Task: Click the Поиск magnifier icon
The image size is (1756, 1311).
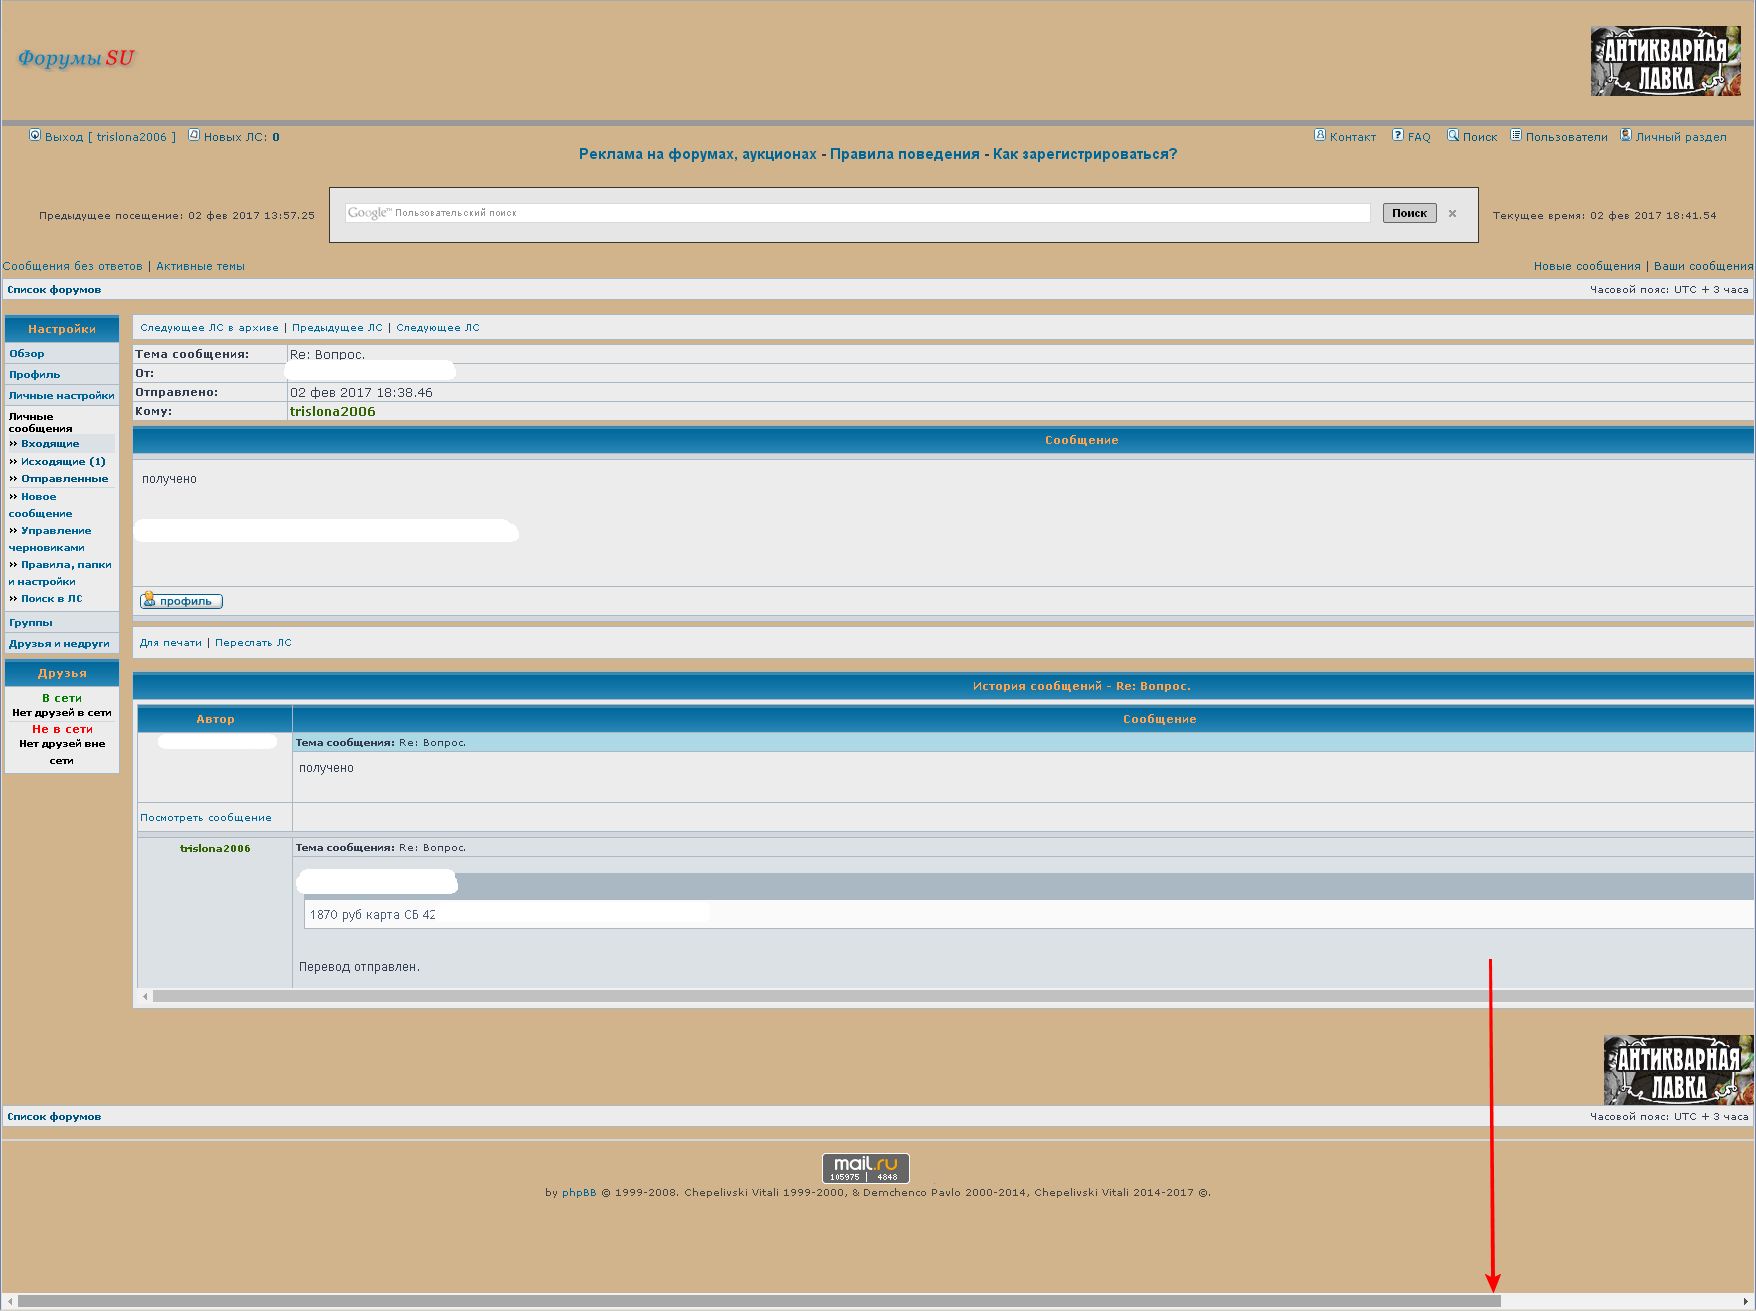Action: click(x=1453, y=136)
